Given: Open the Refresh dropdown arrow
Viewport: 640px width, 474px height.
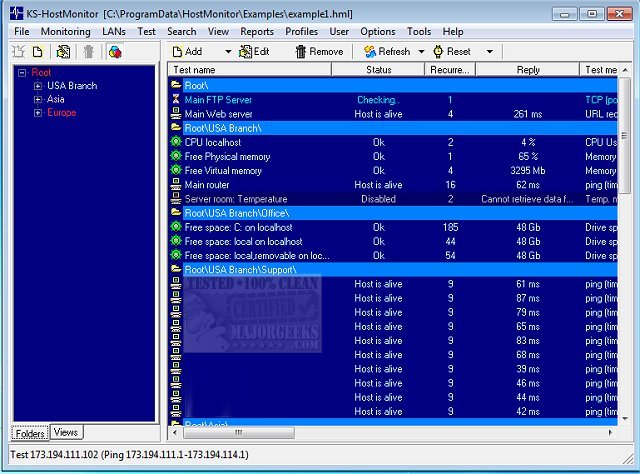Looking at the screenshot, I should click(421, 51).
